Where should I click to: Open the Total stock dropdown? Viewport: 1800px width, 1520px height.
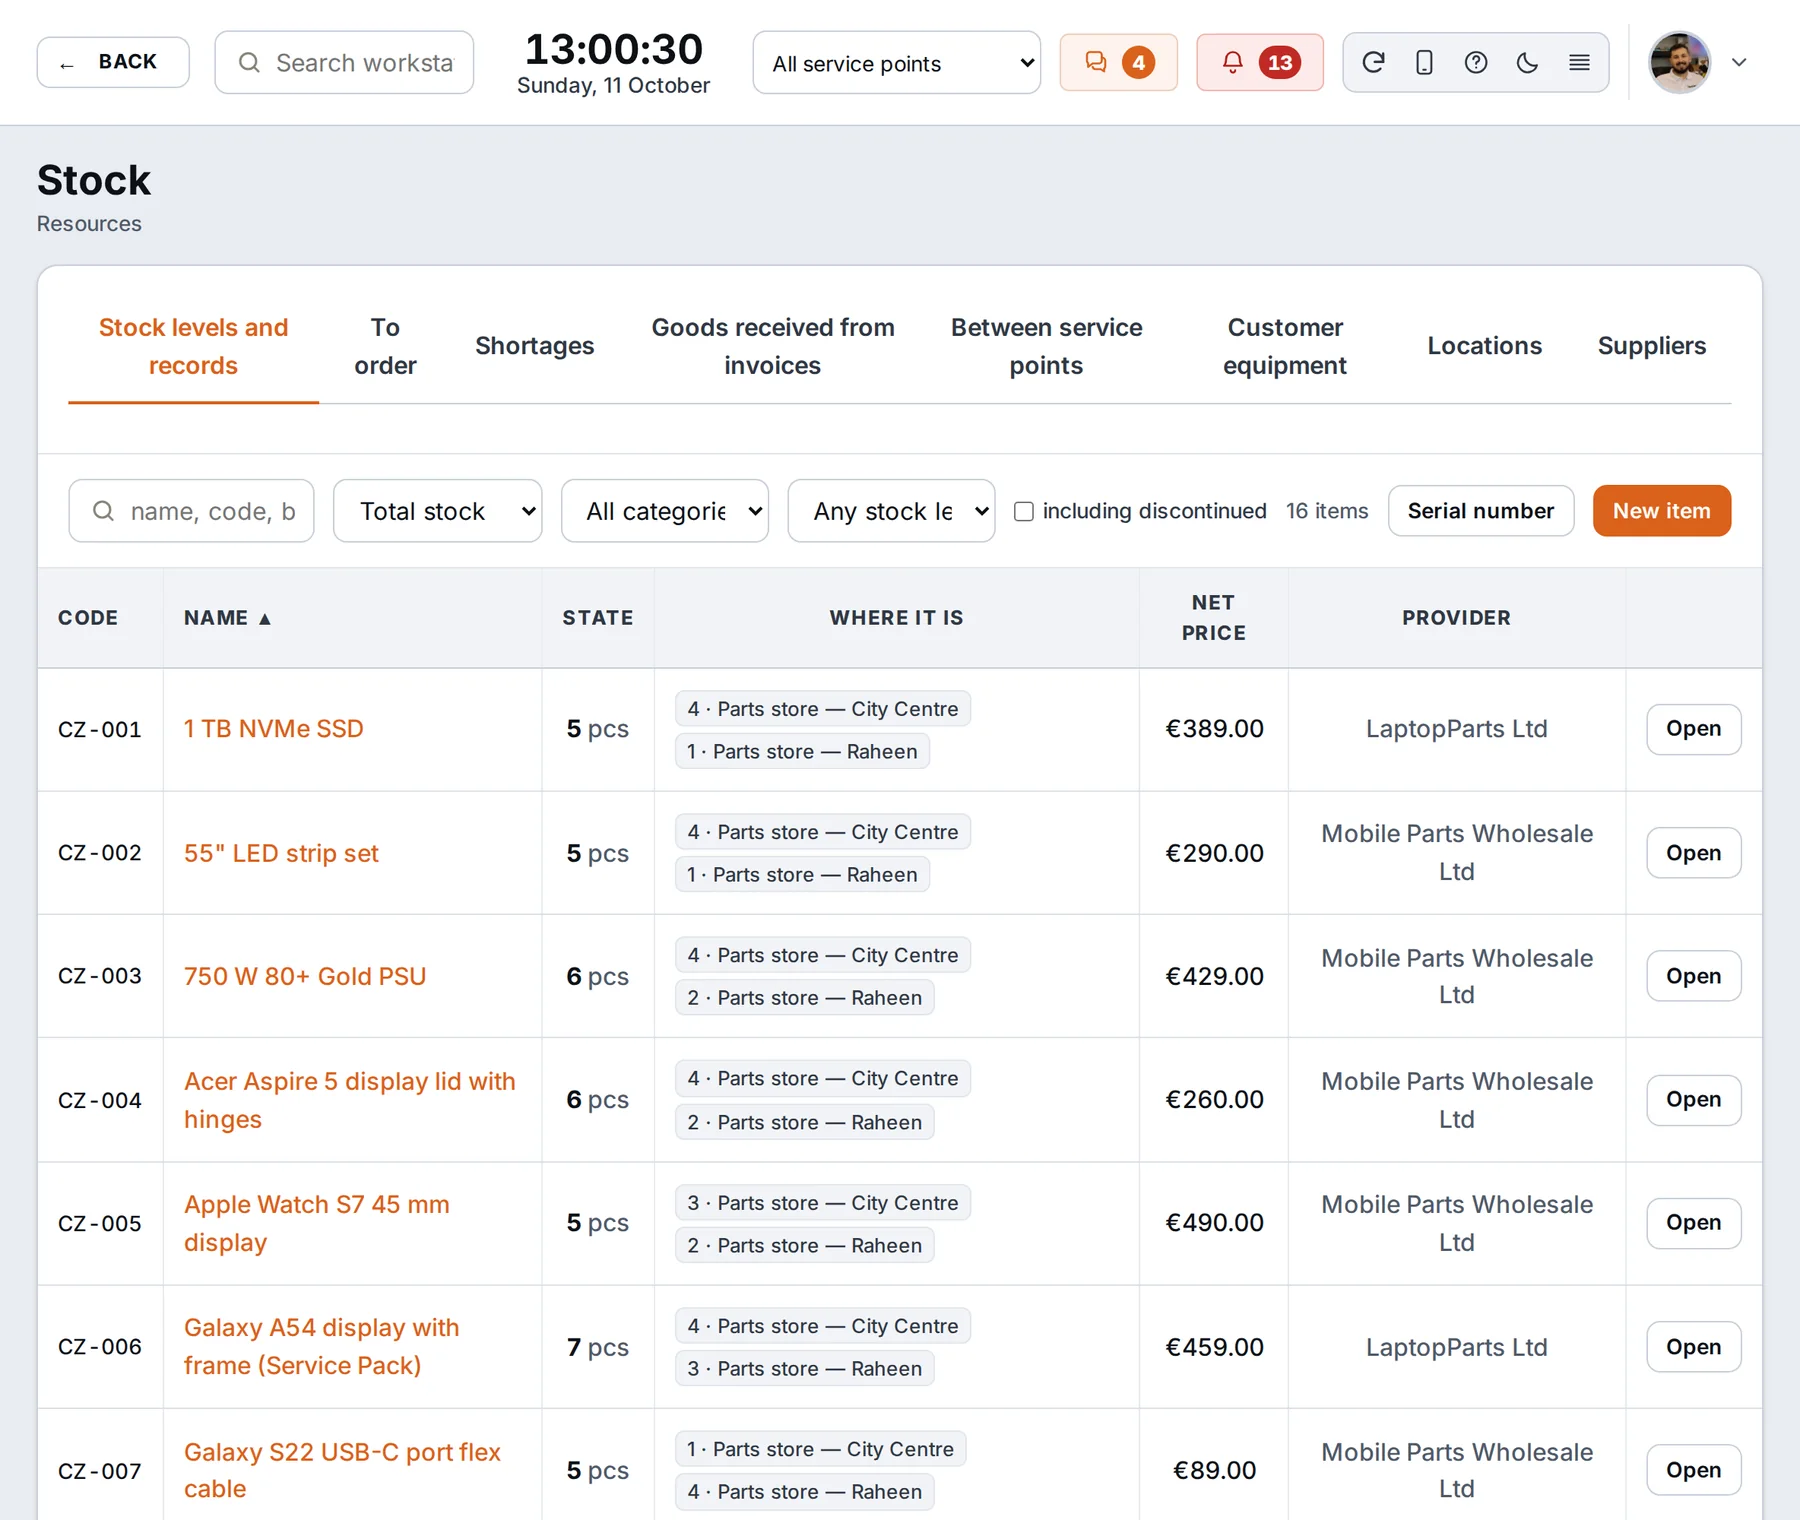[x=437, y=511]
